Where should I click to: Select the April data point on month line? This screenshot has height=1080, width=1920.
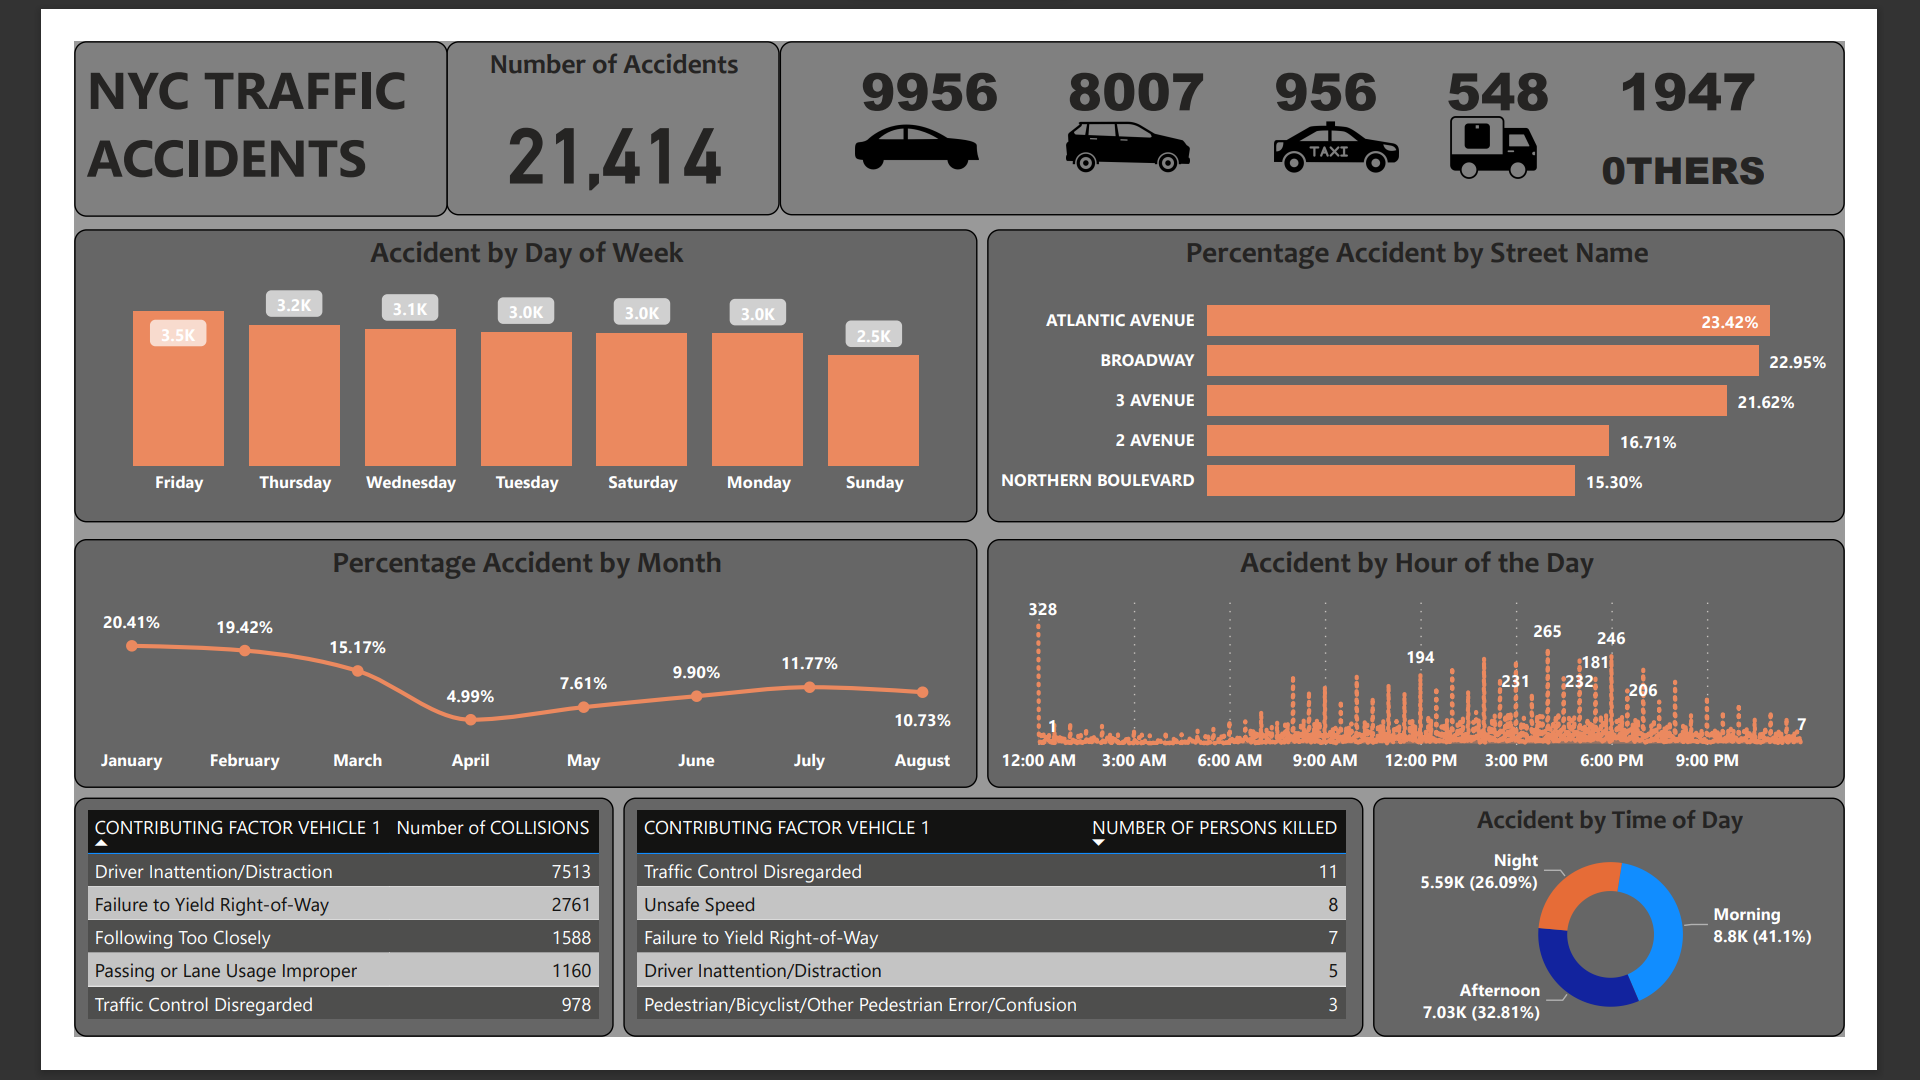471,719
